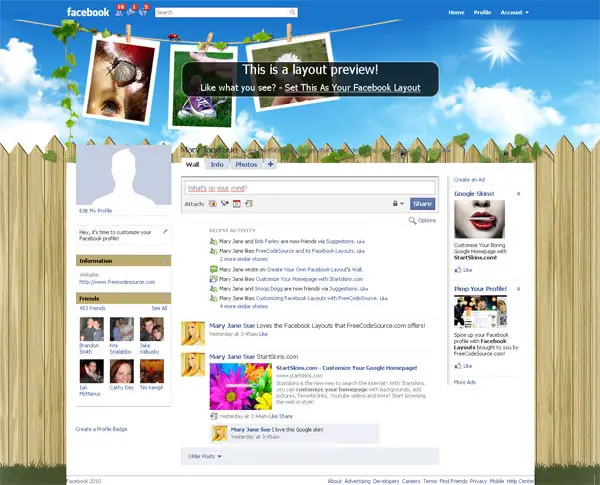The width and height of the screenshot is (600, 485).
Task: Click the Options magnifier link
Action: coord(422,220)
